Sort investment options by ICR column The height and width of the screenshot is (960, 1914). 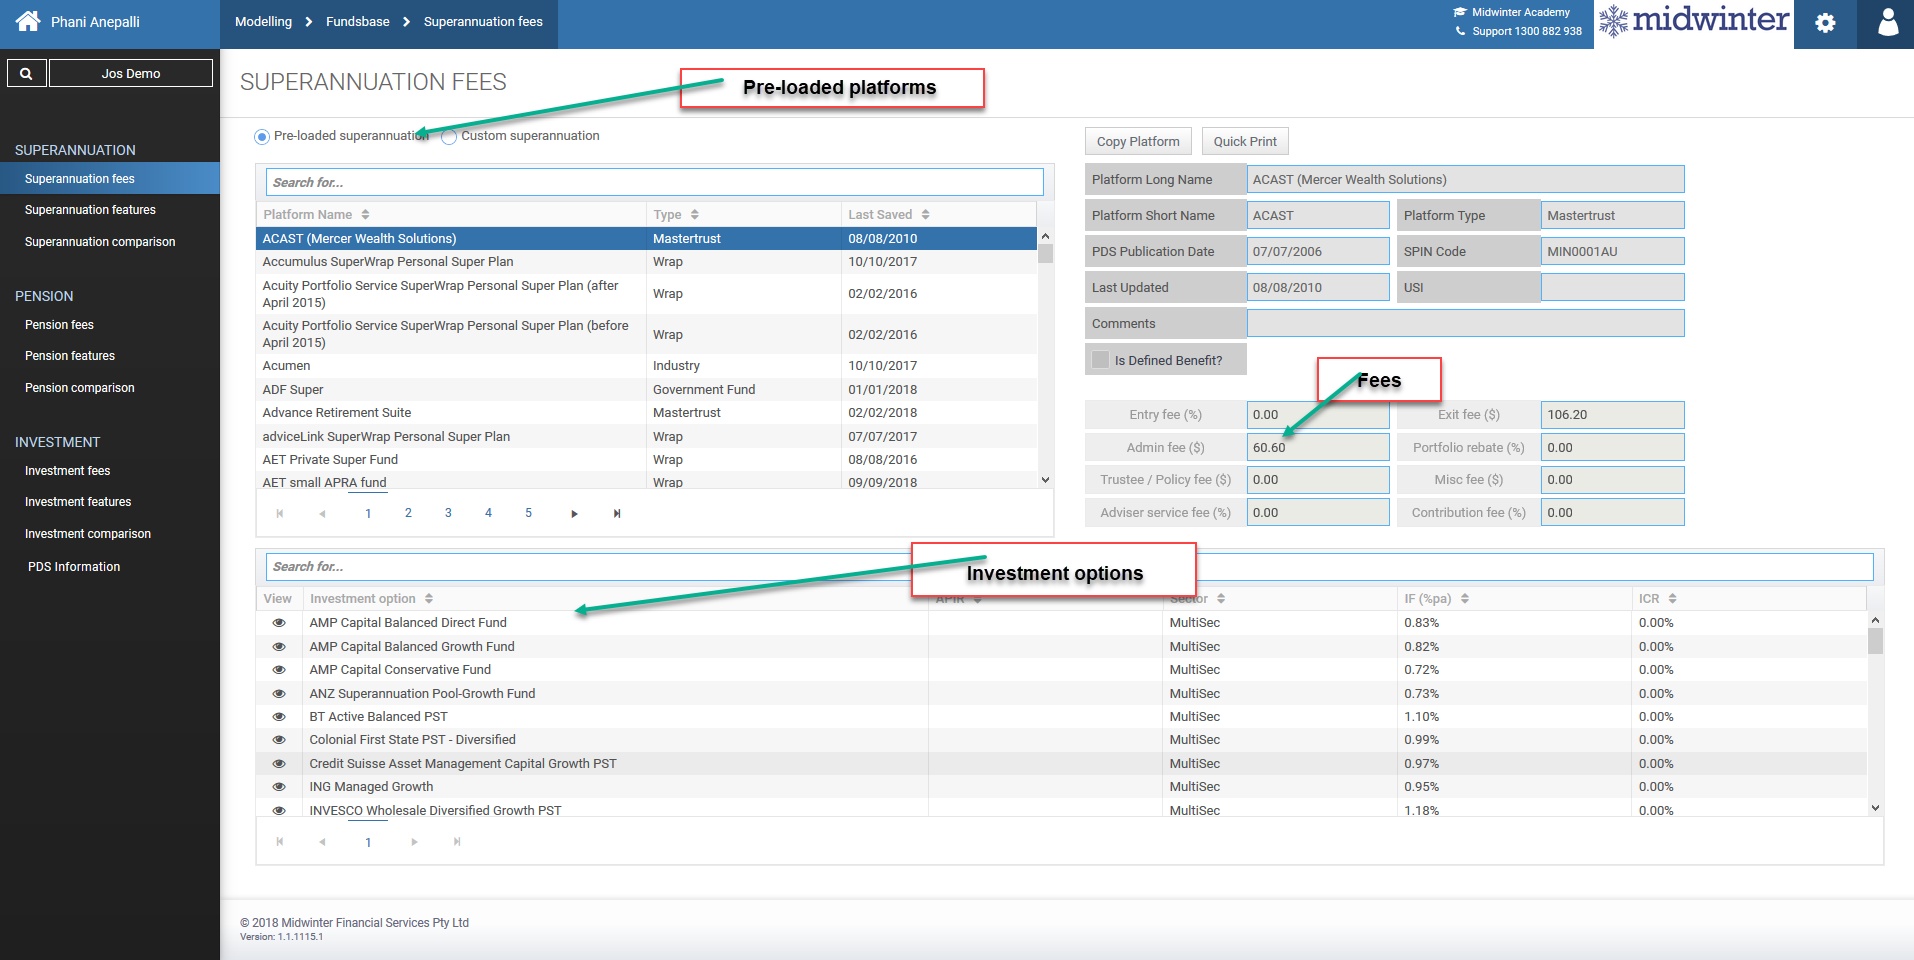coord(1672,598)
